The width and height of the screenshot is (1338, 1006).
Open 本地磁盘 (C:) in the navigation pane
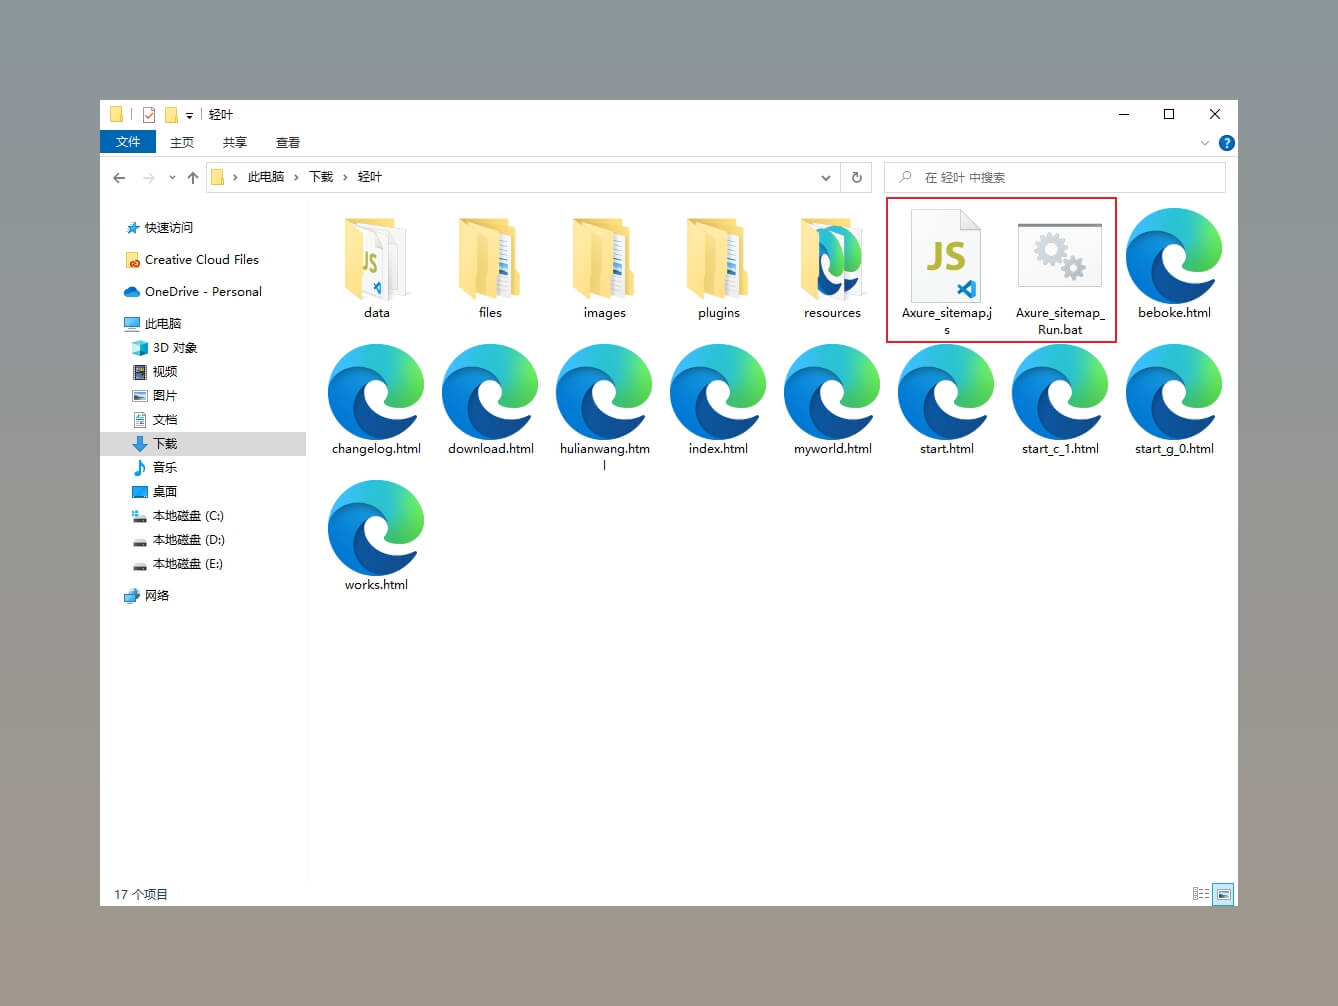pyautogui.click(x=188, y=516)
